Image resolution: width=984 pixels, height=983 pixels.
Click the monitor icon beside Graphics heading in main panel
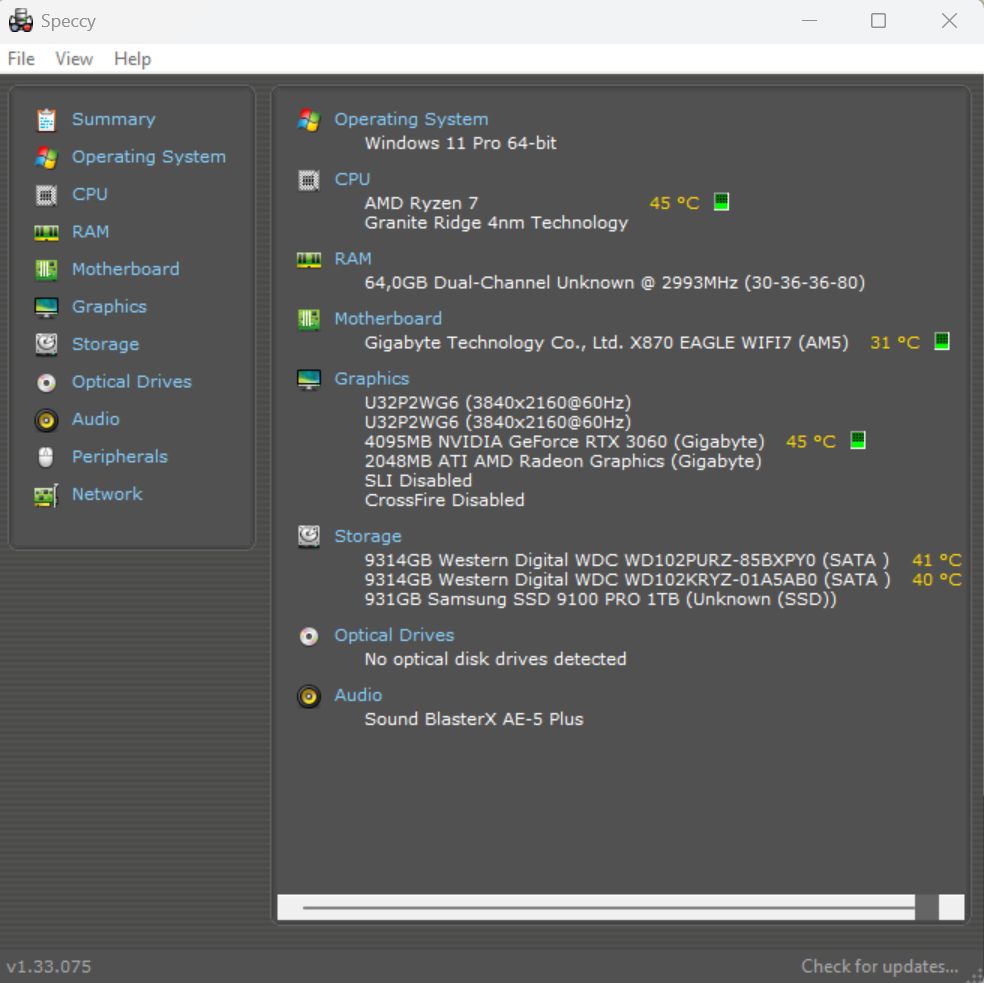tap(309, 379)
